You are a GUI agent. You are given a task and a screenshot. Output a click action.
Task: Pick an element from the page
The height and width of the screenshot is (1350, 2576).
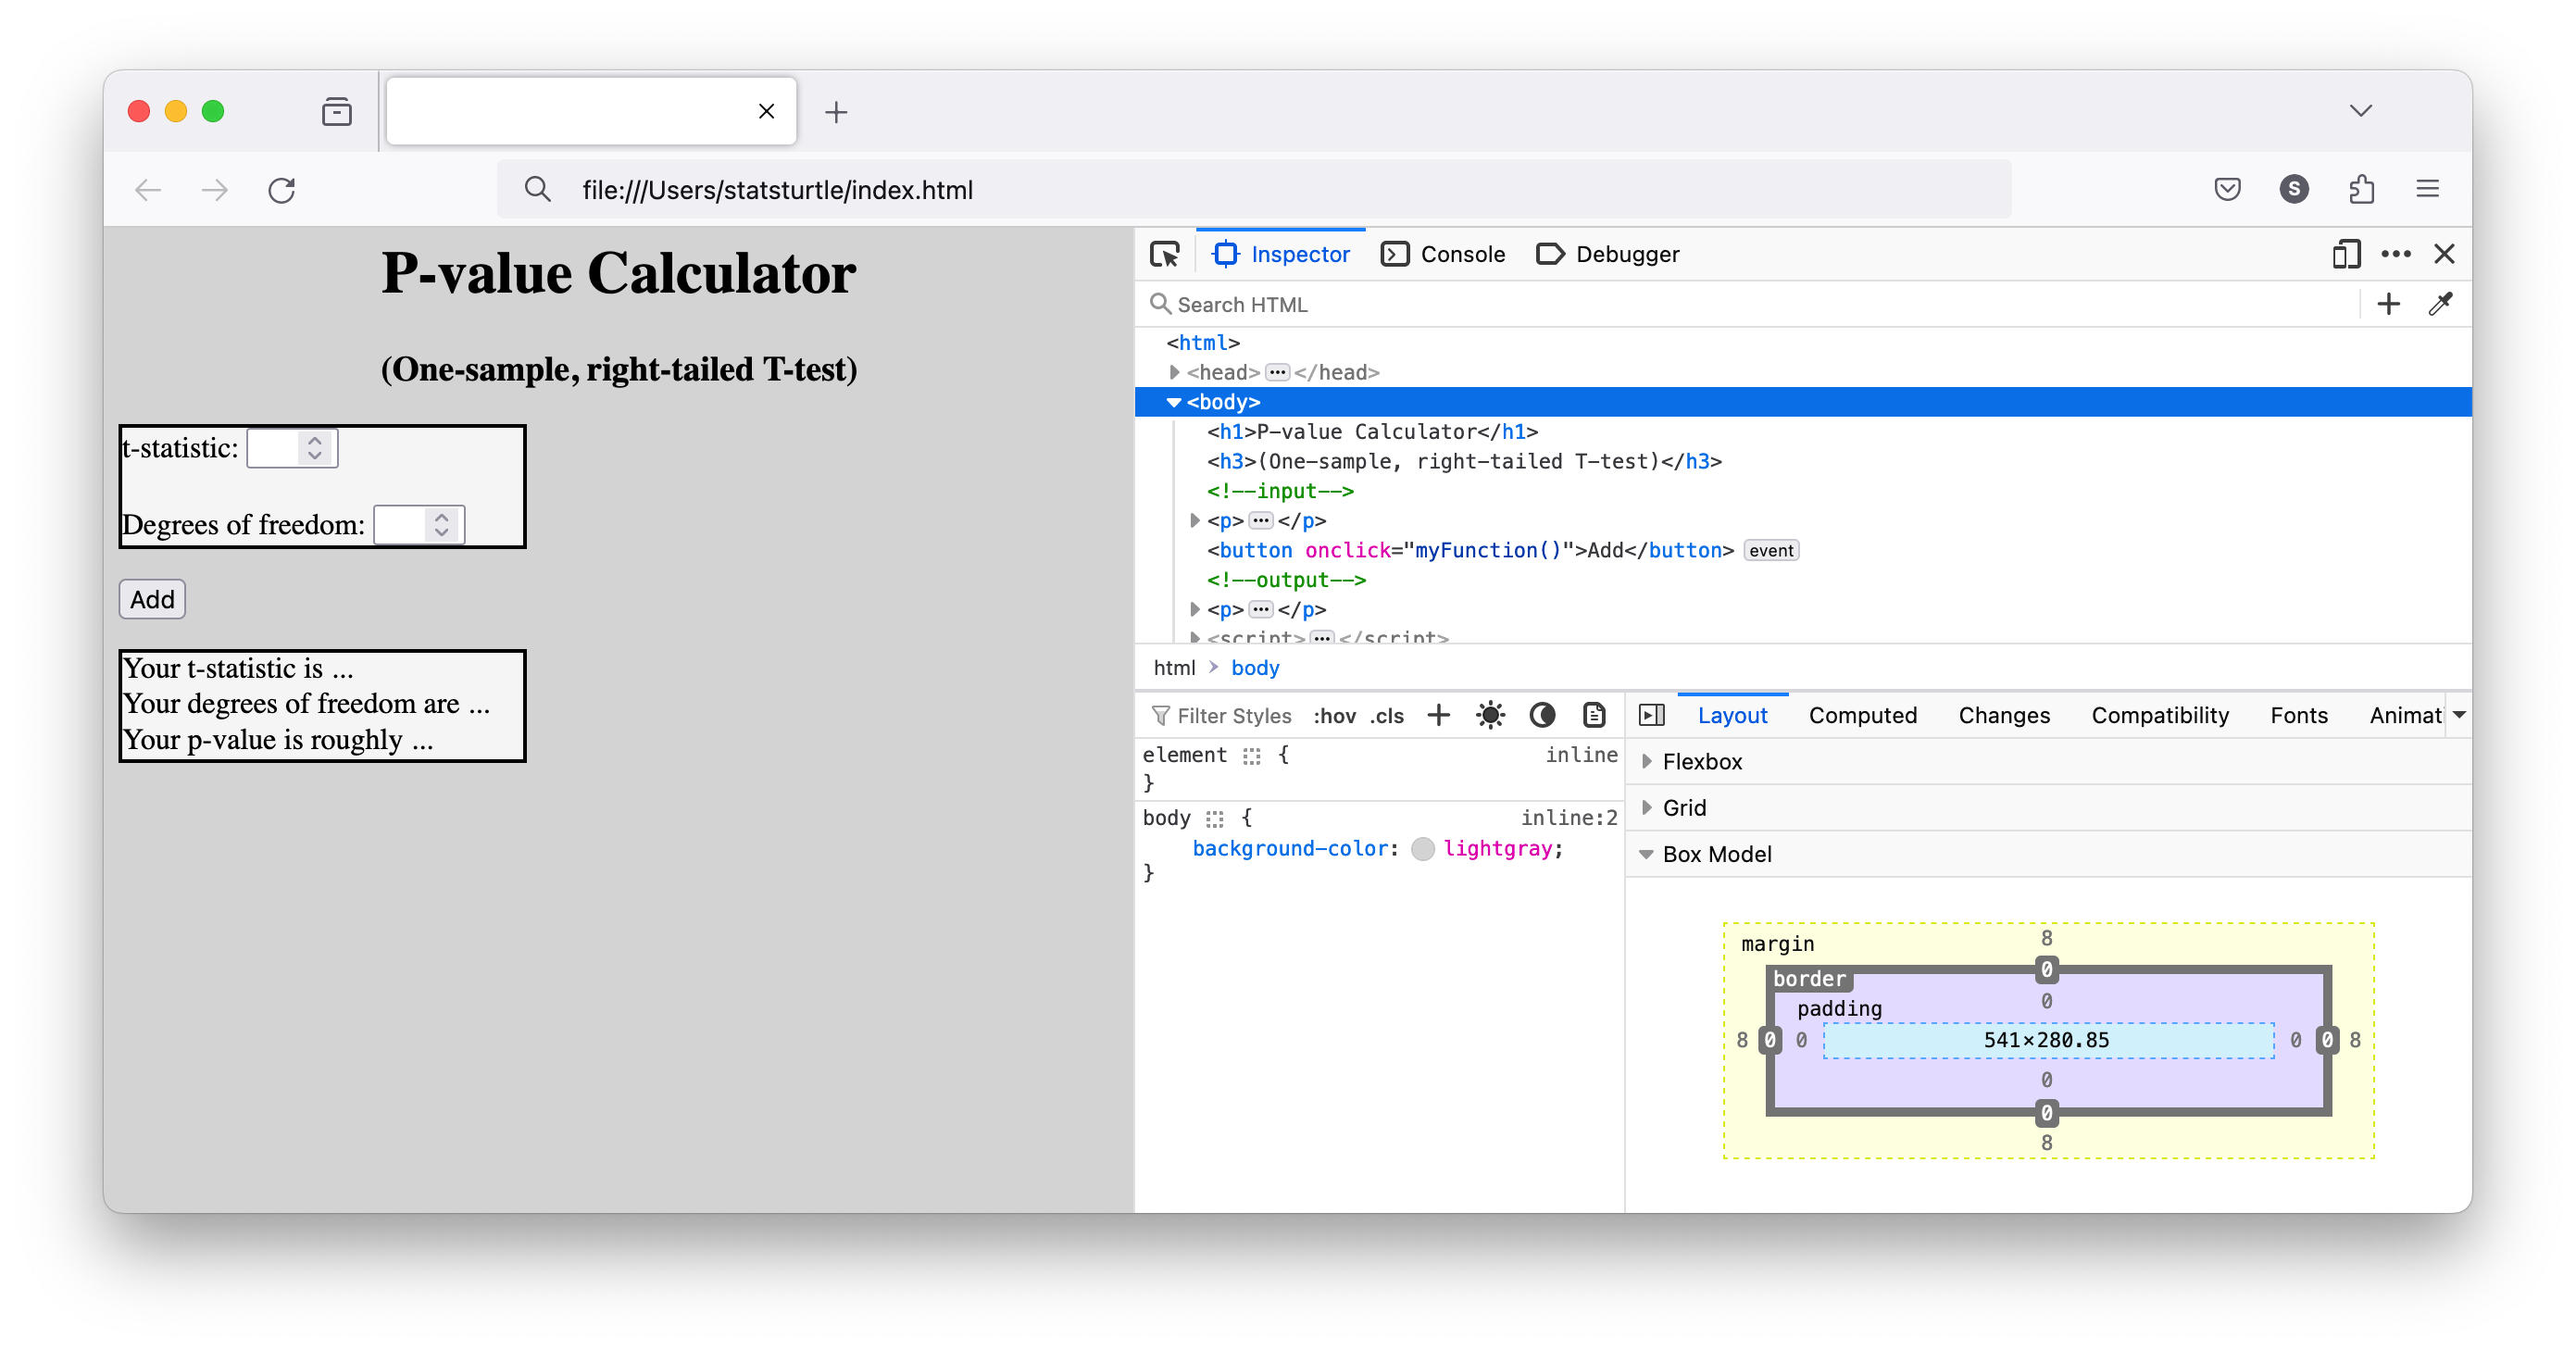(1165, 254)
